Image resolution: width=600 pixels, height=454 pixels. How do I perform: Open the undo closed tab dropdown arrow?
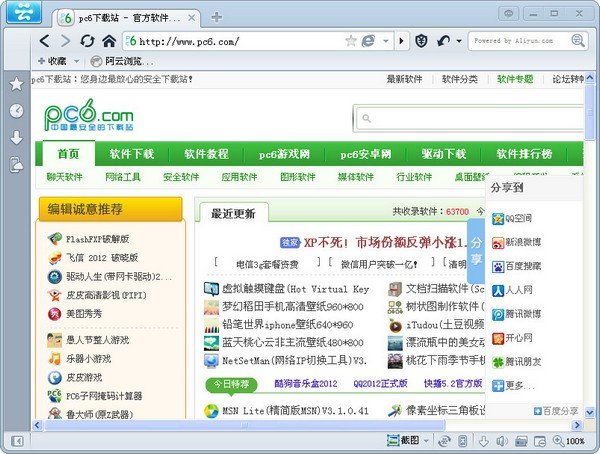(457, 41)
